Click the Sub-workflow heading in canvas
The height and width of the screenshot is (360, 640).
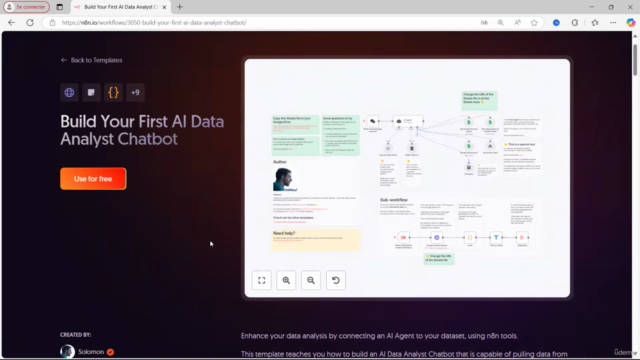[394, 200]
